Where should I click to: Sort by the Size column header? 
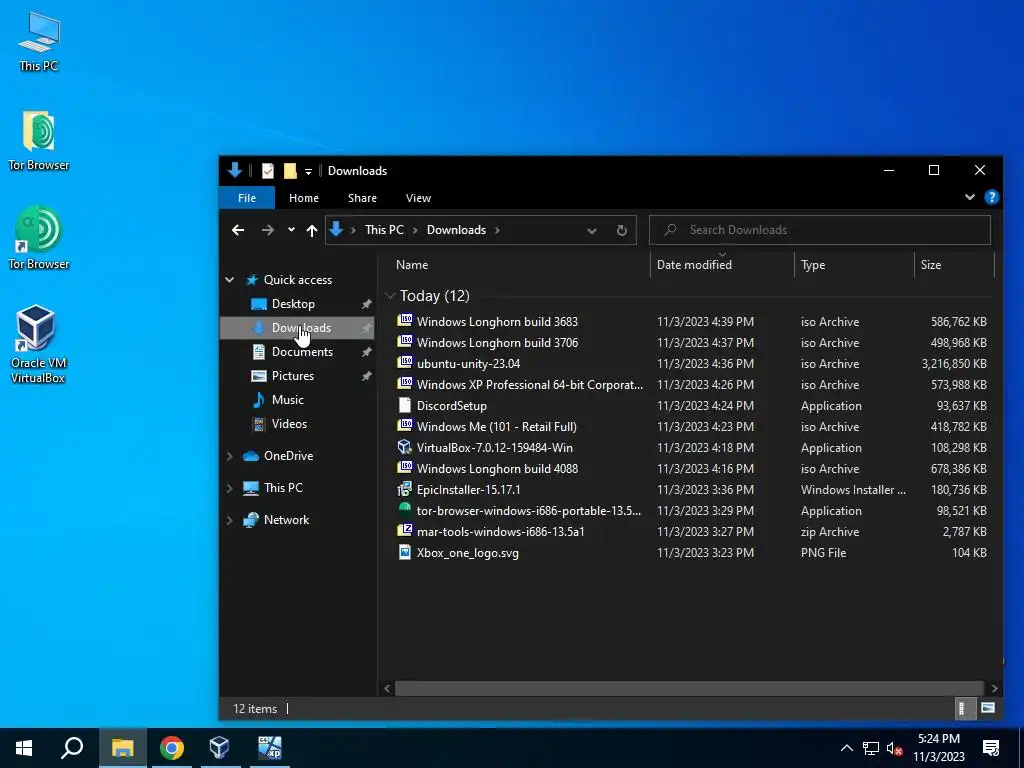931,264
